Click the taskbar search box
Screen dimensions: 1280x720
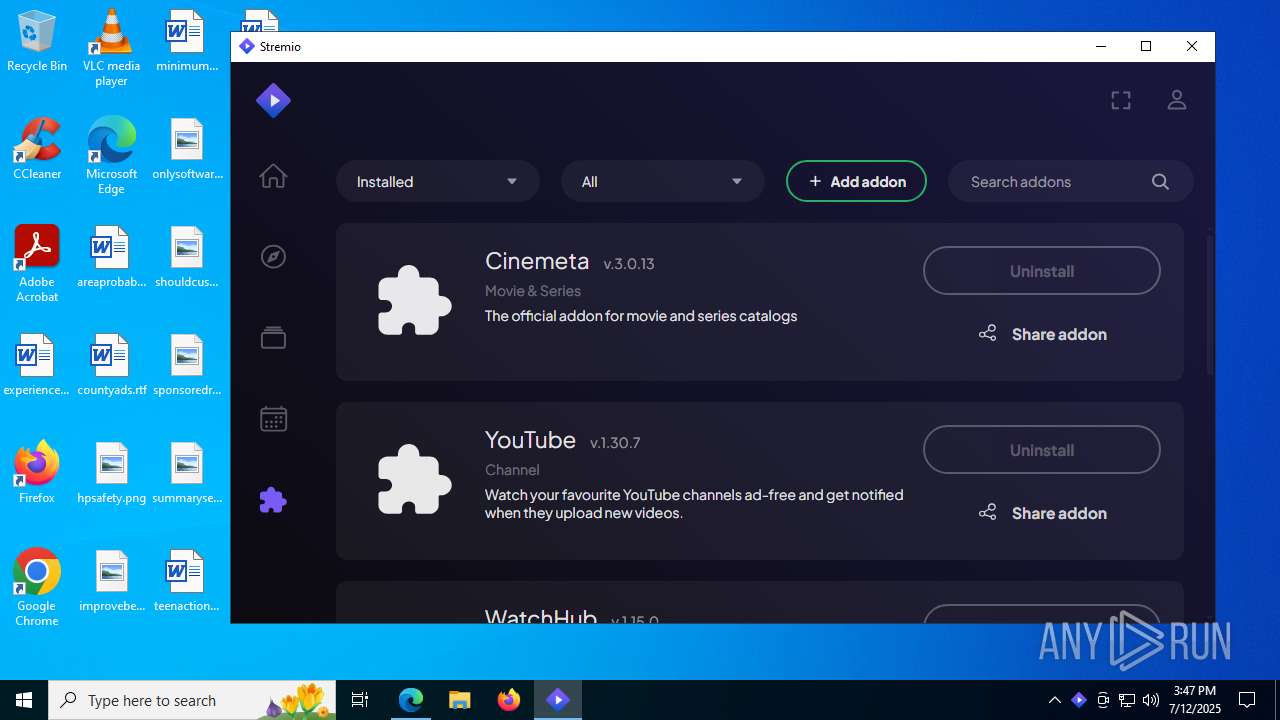tap(193, 700)
